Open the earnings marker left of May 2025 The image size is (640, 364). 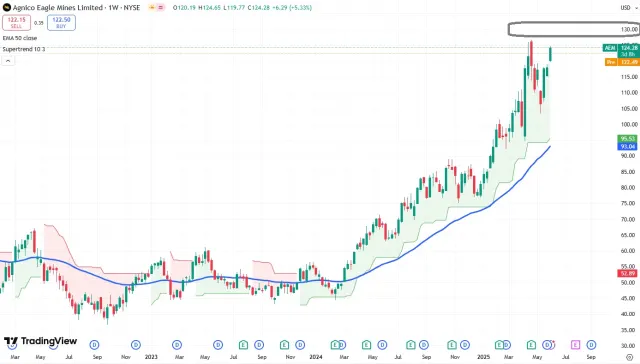[531, 345]
